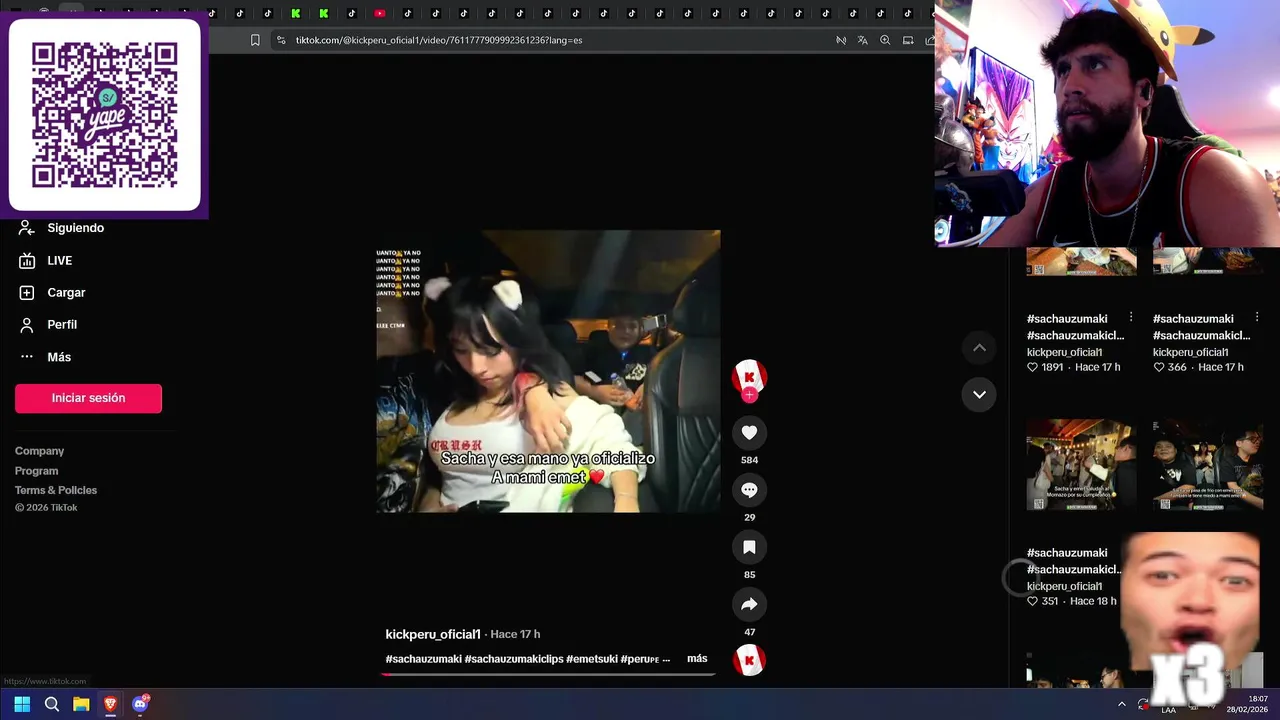Click the crossed-out N icon in the address bar

click(841, 40)
